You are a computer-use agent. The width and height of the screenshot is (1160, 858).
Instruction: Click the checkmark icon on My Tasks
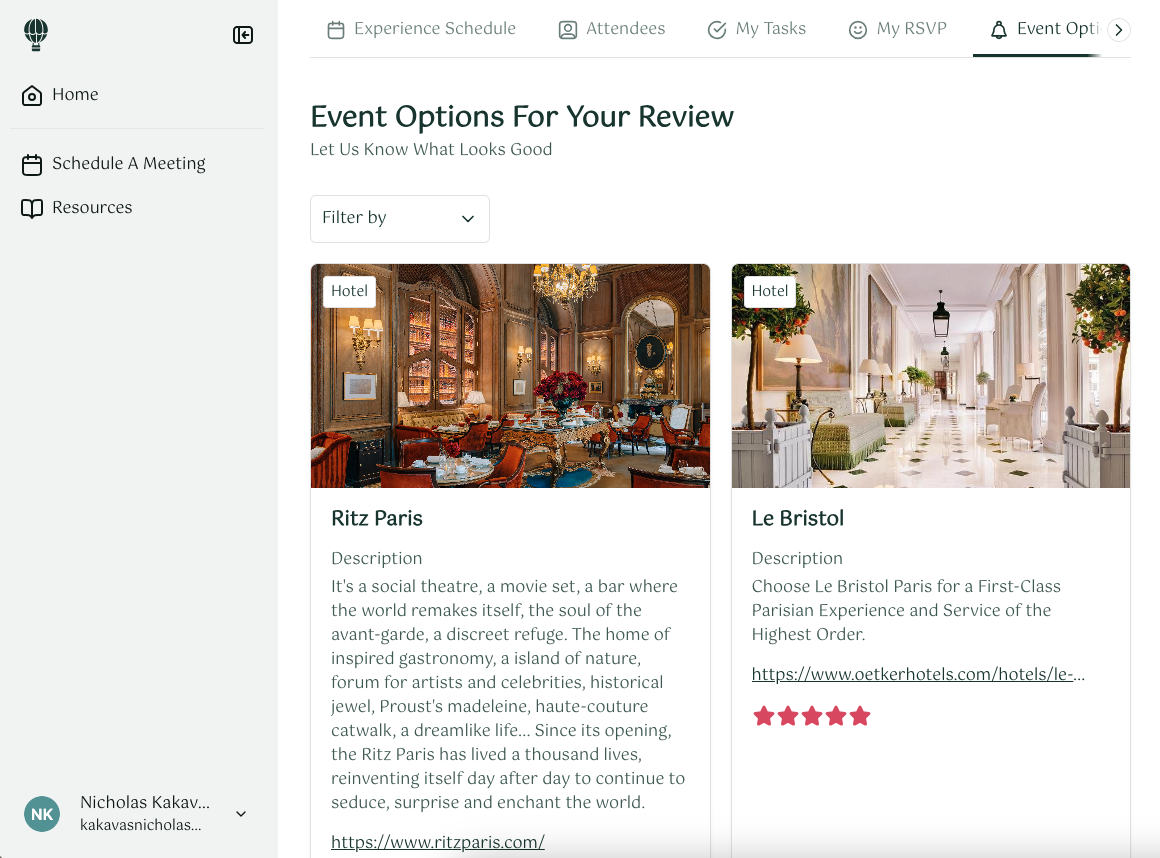(x=716, y=29)
